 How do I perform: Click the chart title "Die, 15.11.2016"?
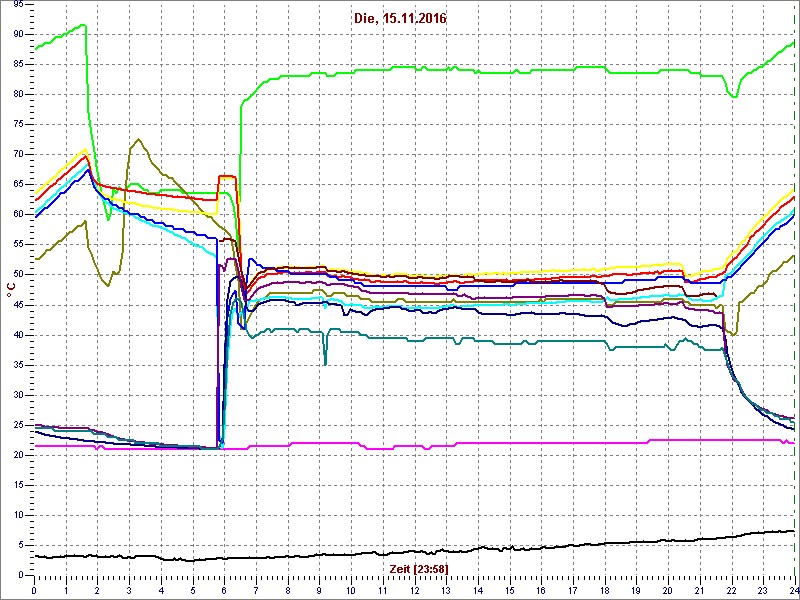click(x=400, y=17)
